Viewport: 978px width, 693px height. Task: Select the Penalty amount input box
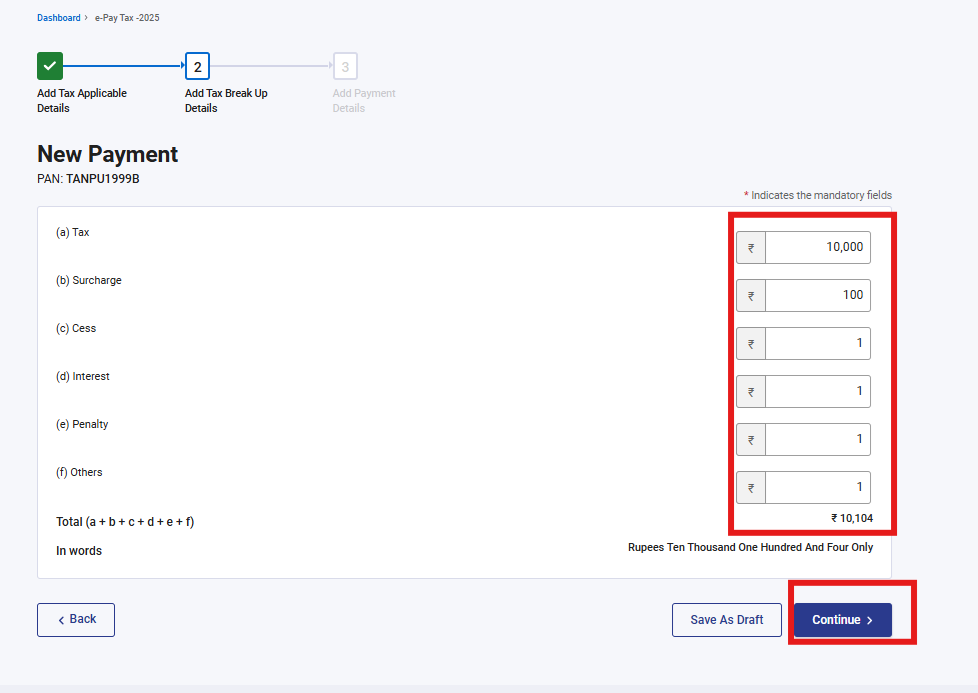[817, 440]
